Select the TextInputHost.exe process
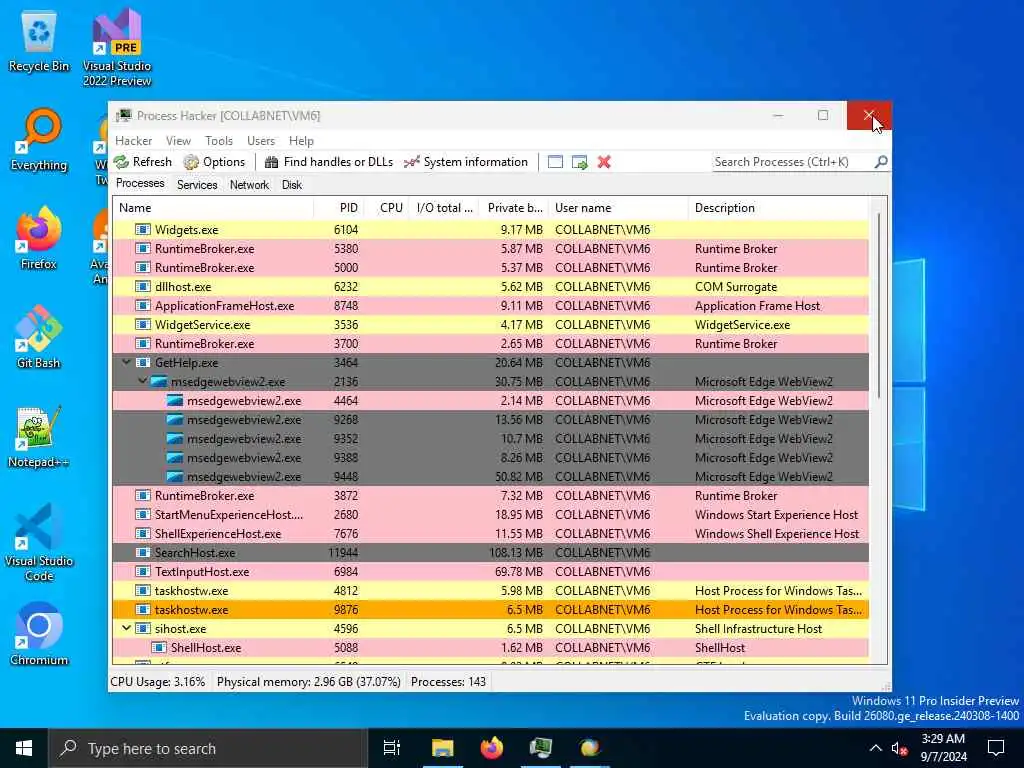The height and width of the screenshot is (768, 1024). [490, 571]
